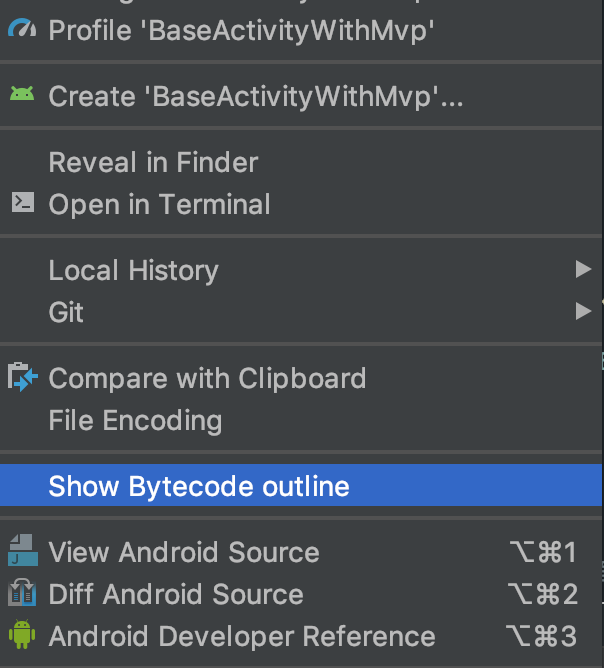Select Compare with Clipboard text entry
This screenshot has height=668, width=604.
[207, 378]
